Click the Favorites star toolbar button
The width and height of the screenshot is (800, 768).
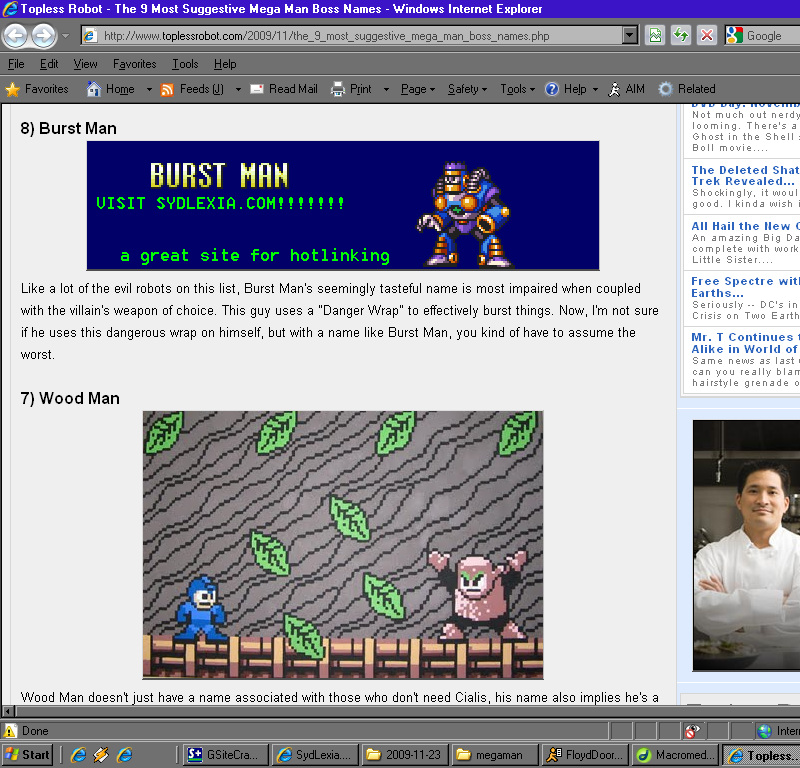point(37,89)
